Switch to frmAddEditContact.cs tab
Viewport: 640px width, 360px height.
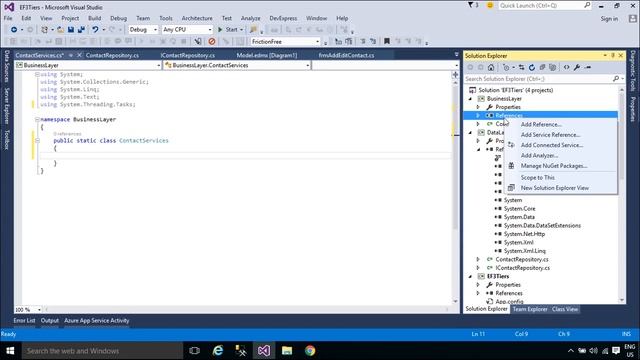[346, 55]
